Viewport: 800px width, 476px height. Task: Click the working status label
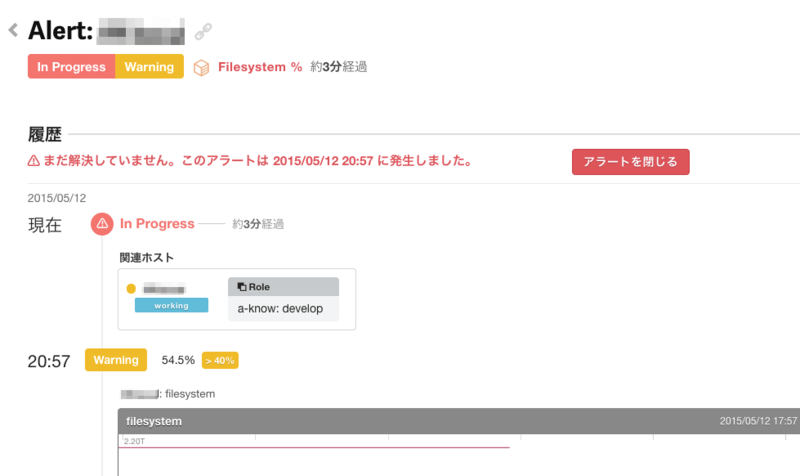point(171,305)
